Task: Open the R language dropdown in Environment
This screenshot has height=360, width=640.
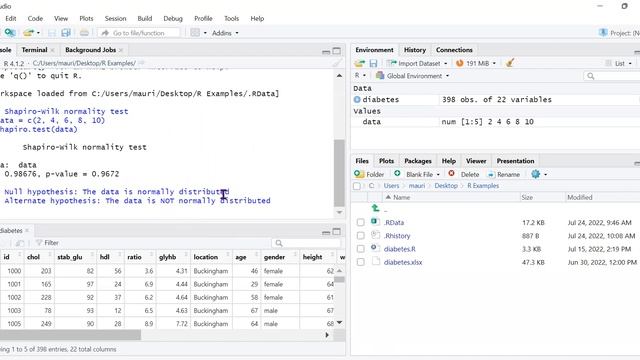Action: [x=360, y=76]
